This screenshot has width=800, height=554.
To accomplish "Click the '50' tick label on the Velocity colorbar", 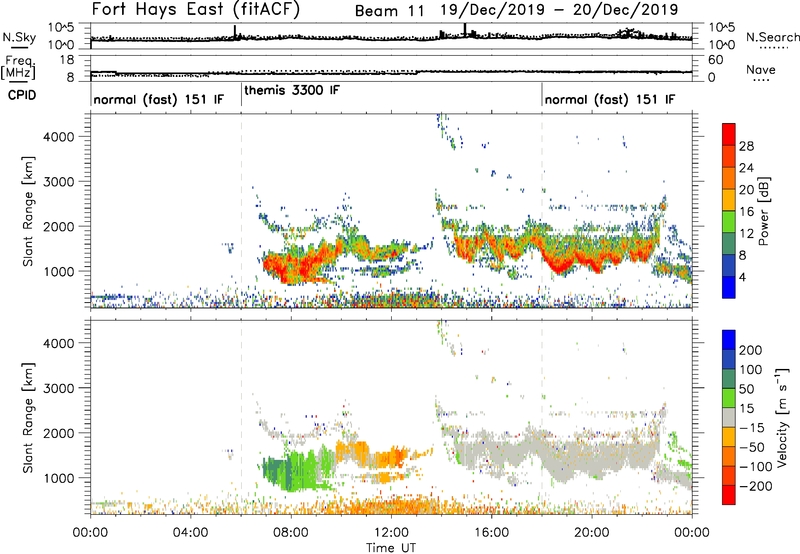I will click(746, 389).
